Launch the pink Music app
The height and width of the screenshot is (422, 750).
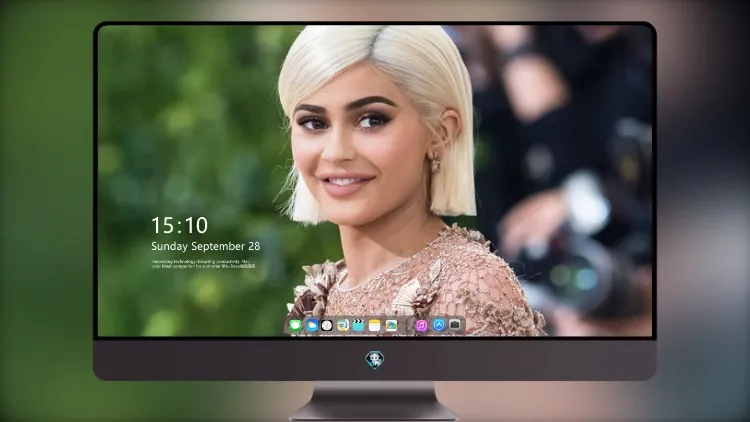(421, 326)
